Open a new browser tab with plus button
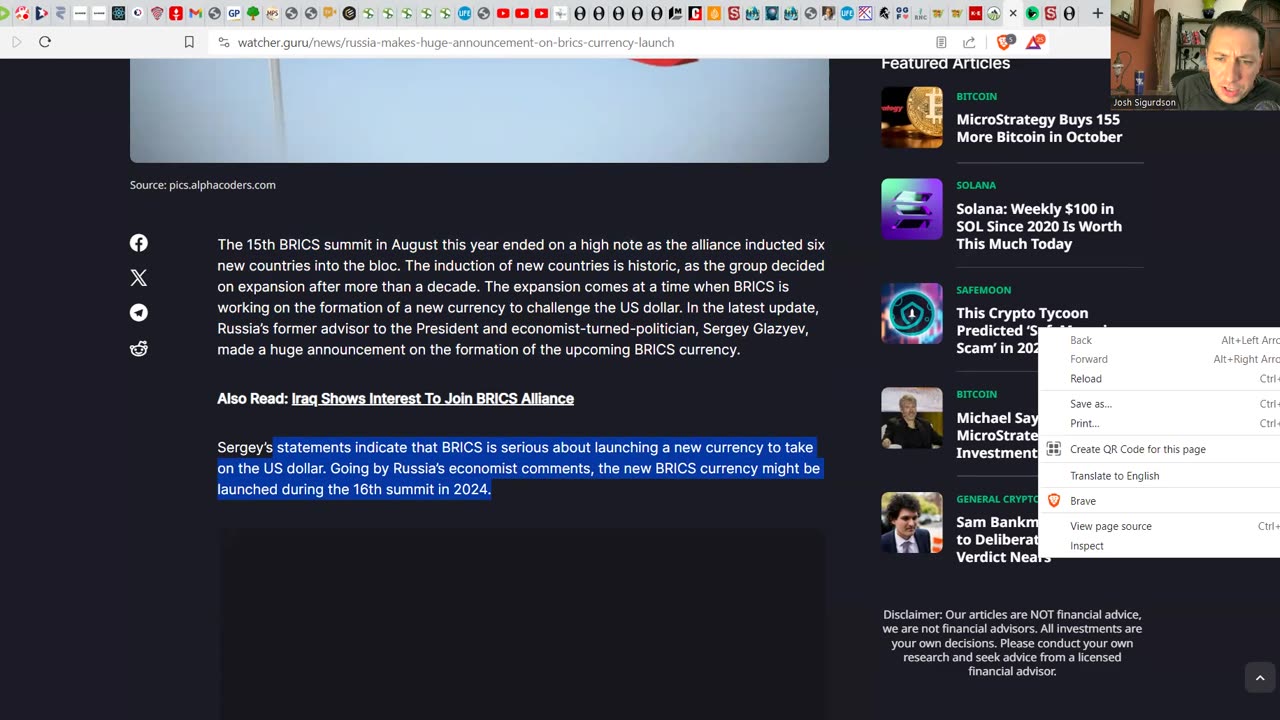The width and height of the screenshot is (1280, 720). click(1097, 13)
